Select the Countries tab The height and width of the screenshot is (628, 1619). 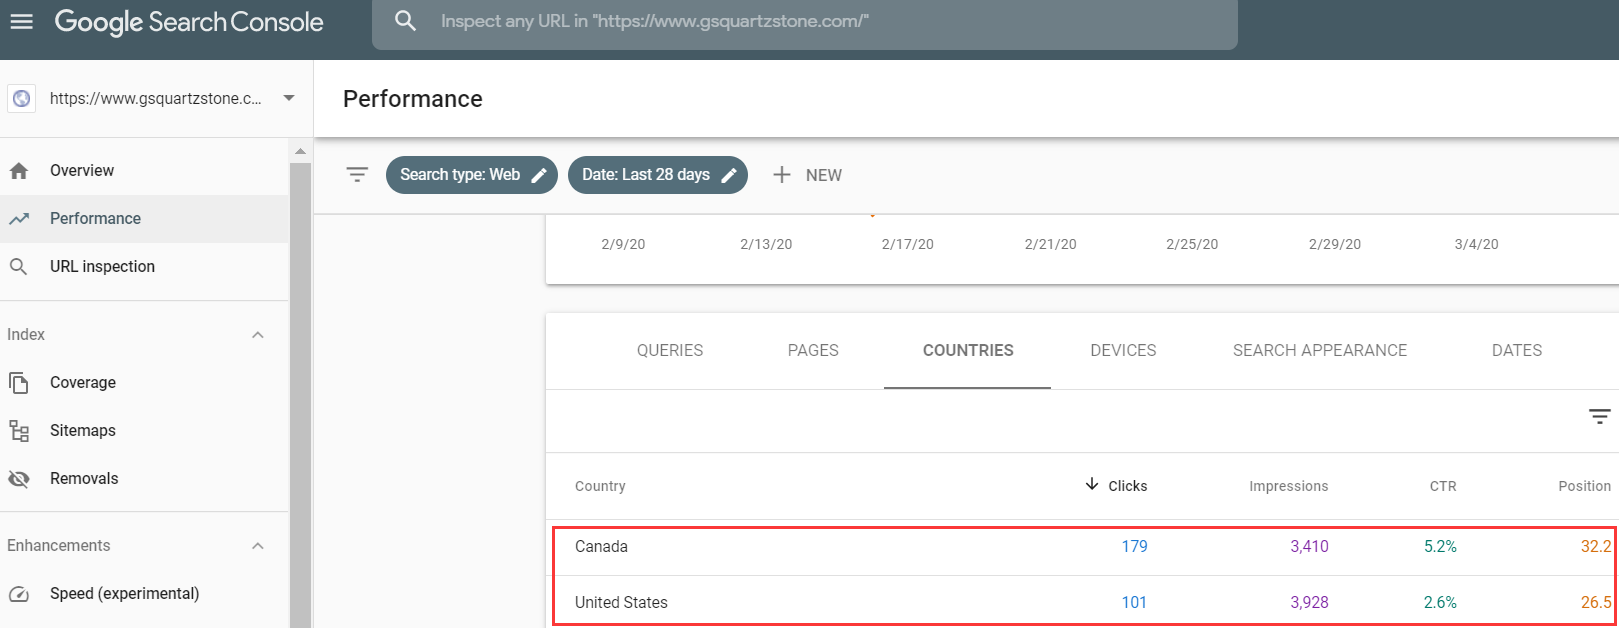coord(968,351)
